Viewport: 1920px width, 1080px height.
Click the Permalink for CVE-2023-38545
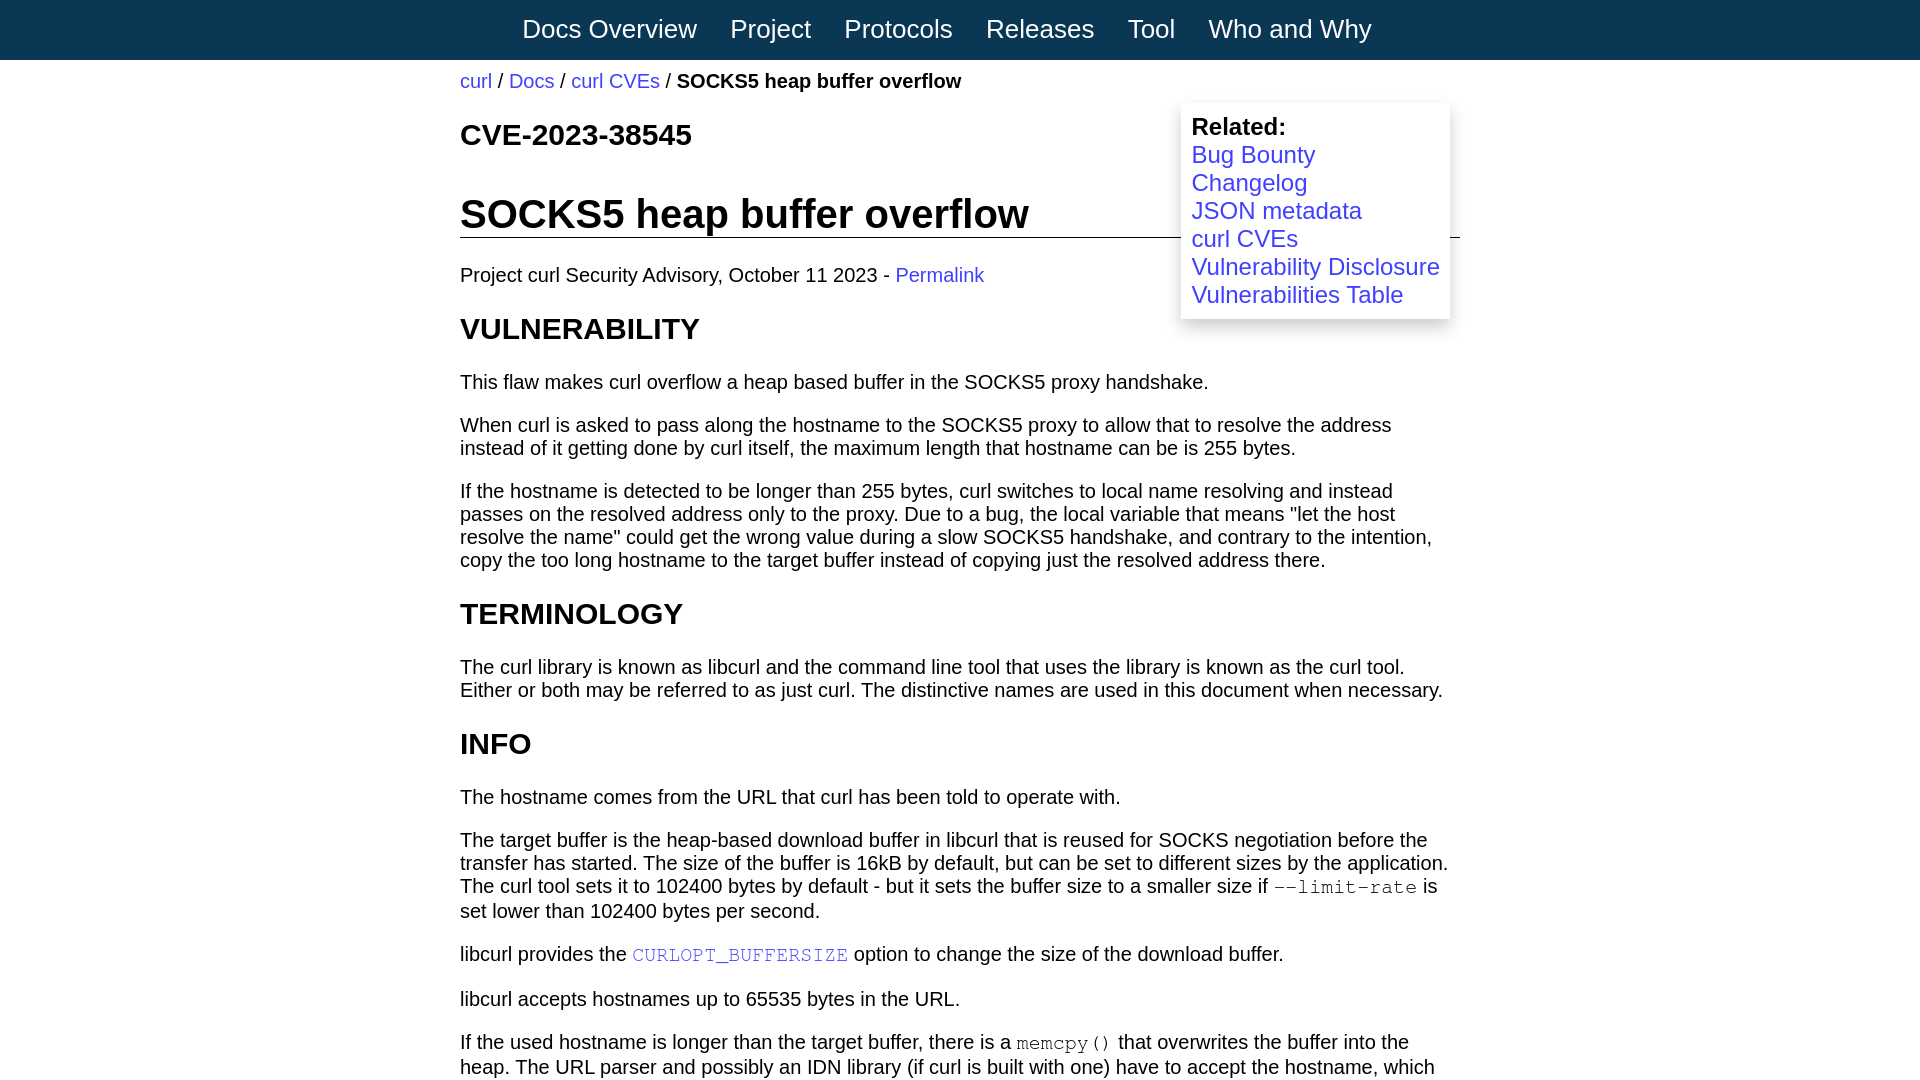pyautogui.click(x=939, y=274)
